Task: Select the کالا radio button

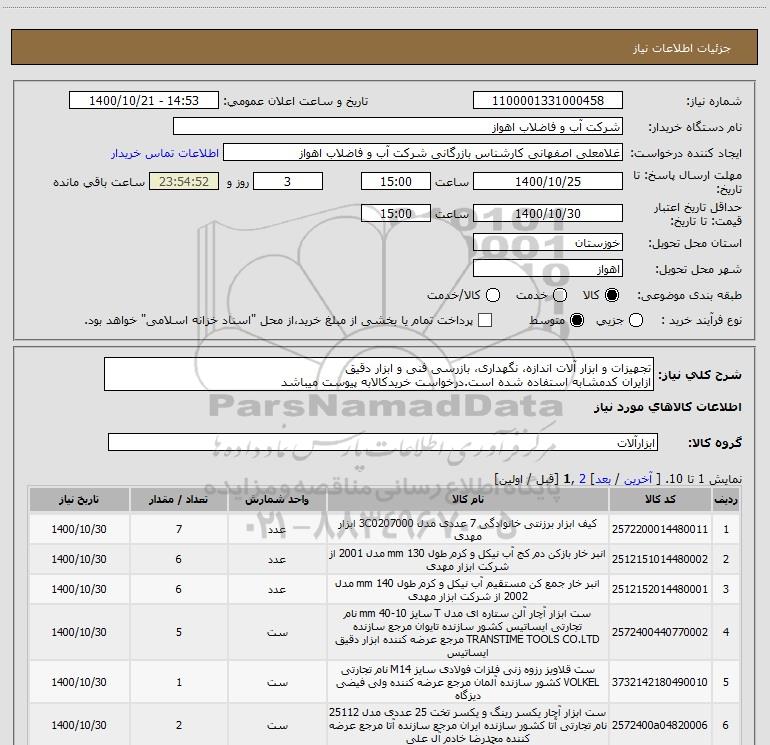Action: click(x=612, y=295)
